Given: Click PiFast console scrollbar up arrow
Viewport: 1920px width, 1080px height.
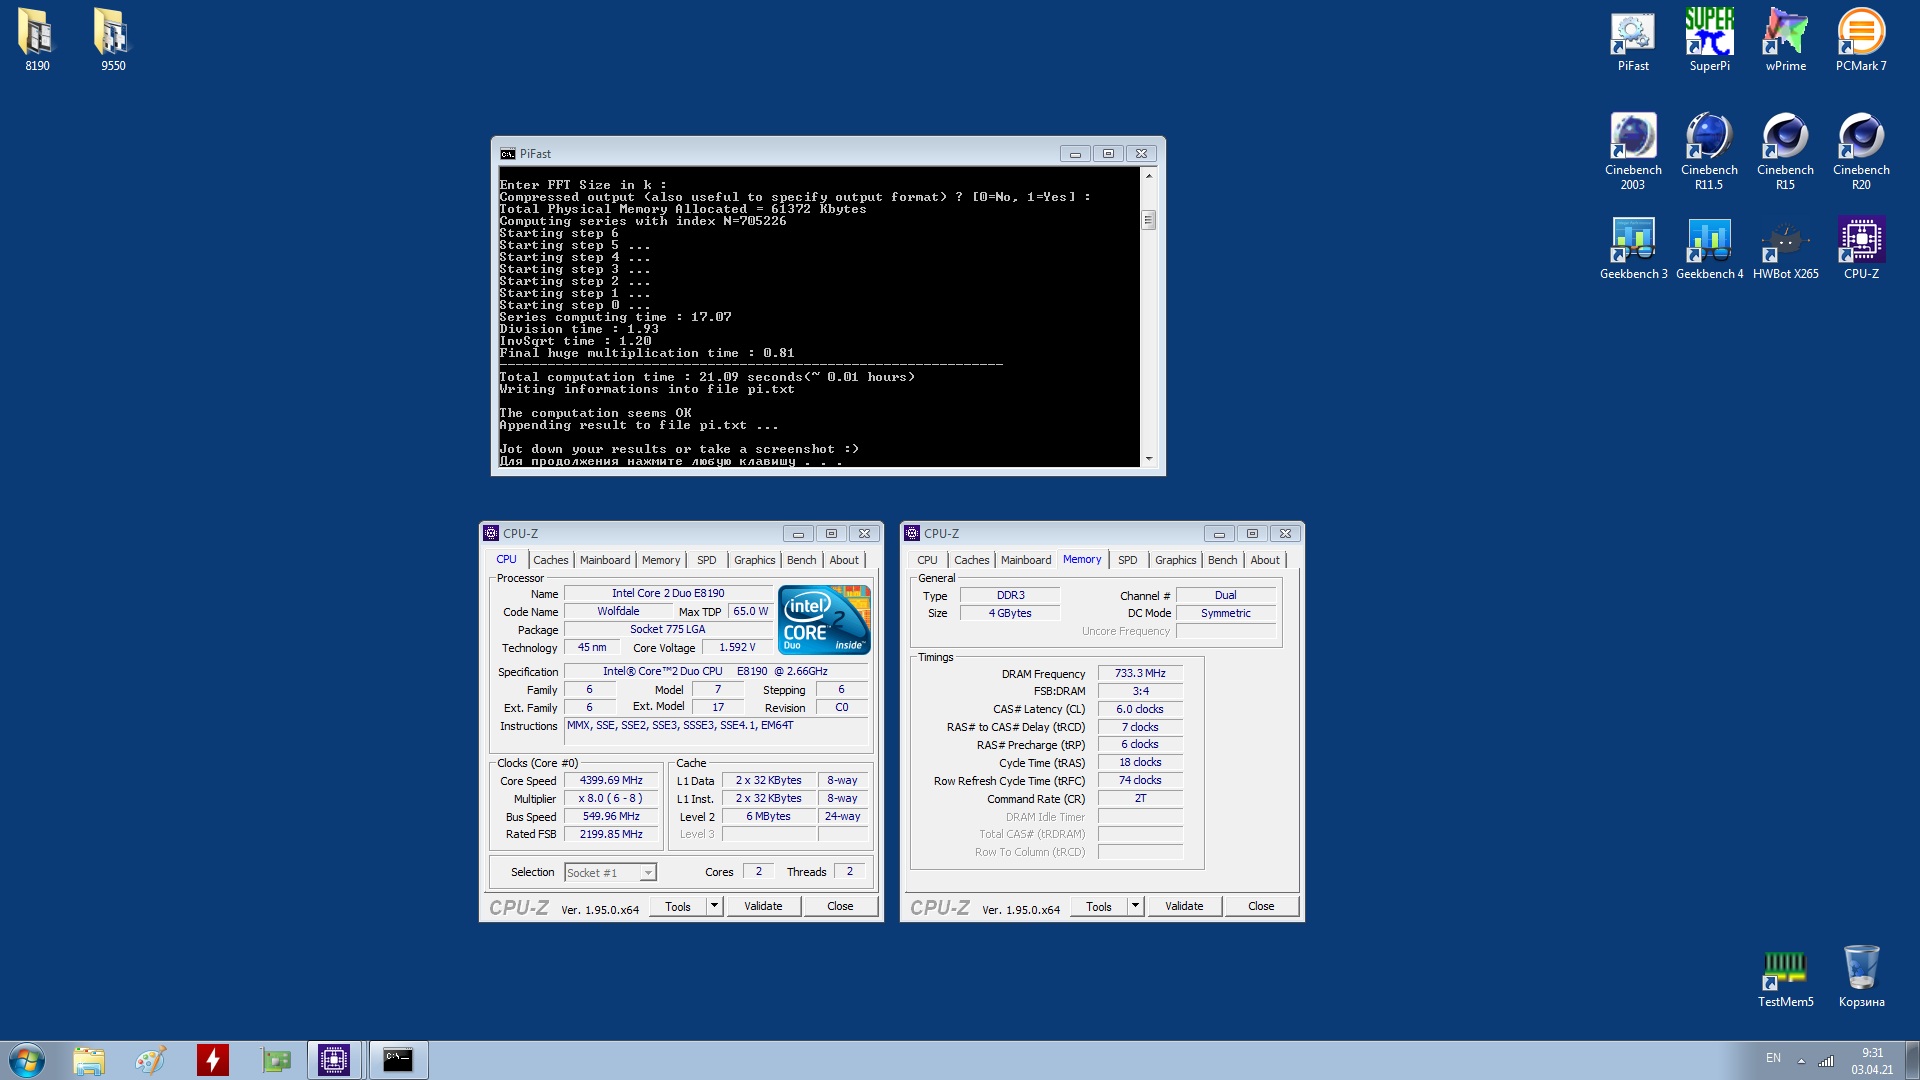Looking at the screenshot, I should point(1149,176).
